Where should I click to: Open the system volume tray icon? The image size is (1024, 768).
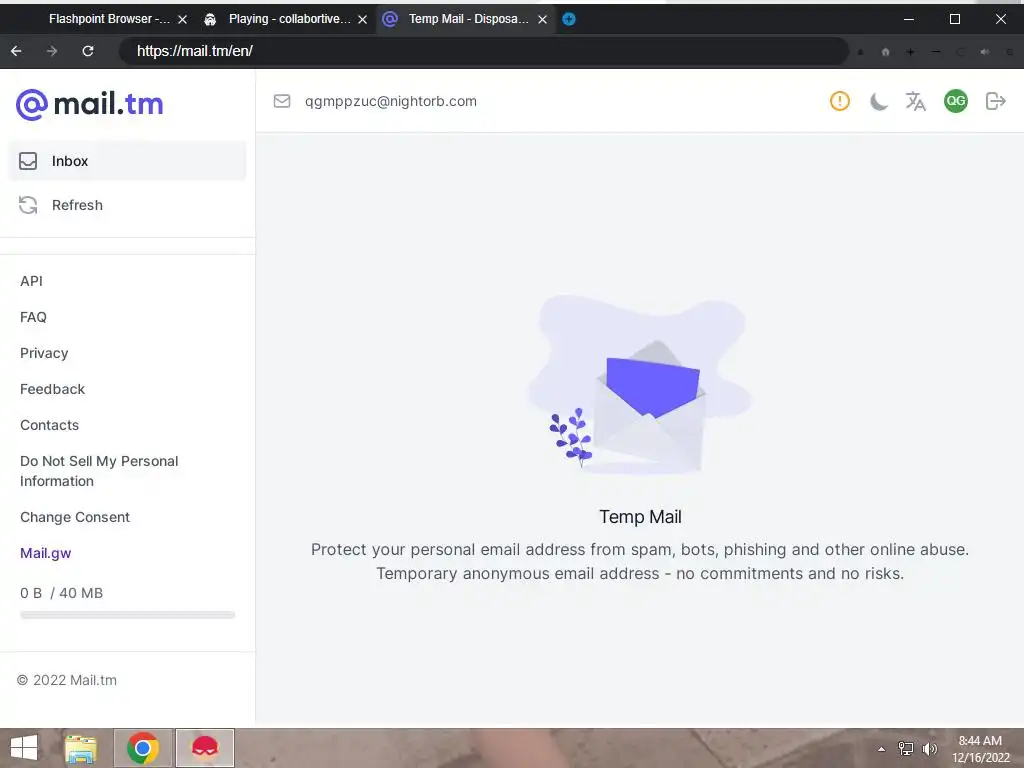929,749
